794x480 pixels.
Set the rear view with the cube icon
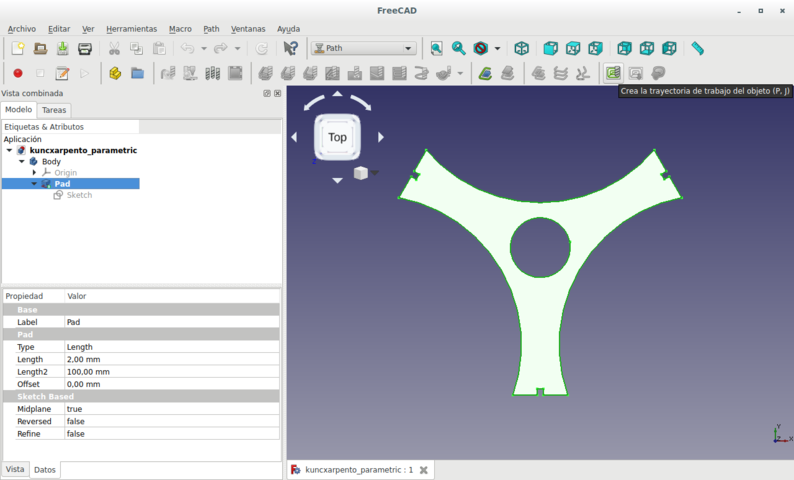pyautogui.click(x=624, y=49)
